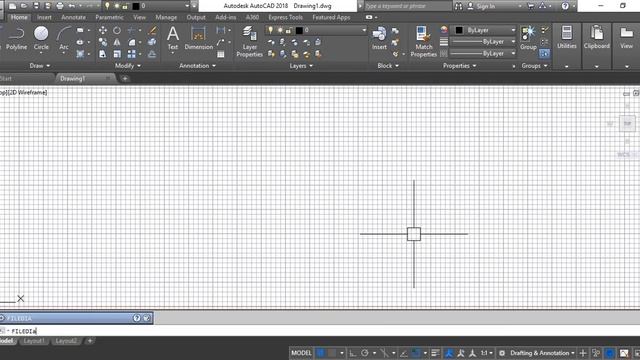Click MODEL space button in status bar
The width and height of the screenshot is (640, 360).
pos(301,353)
